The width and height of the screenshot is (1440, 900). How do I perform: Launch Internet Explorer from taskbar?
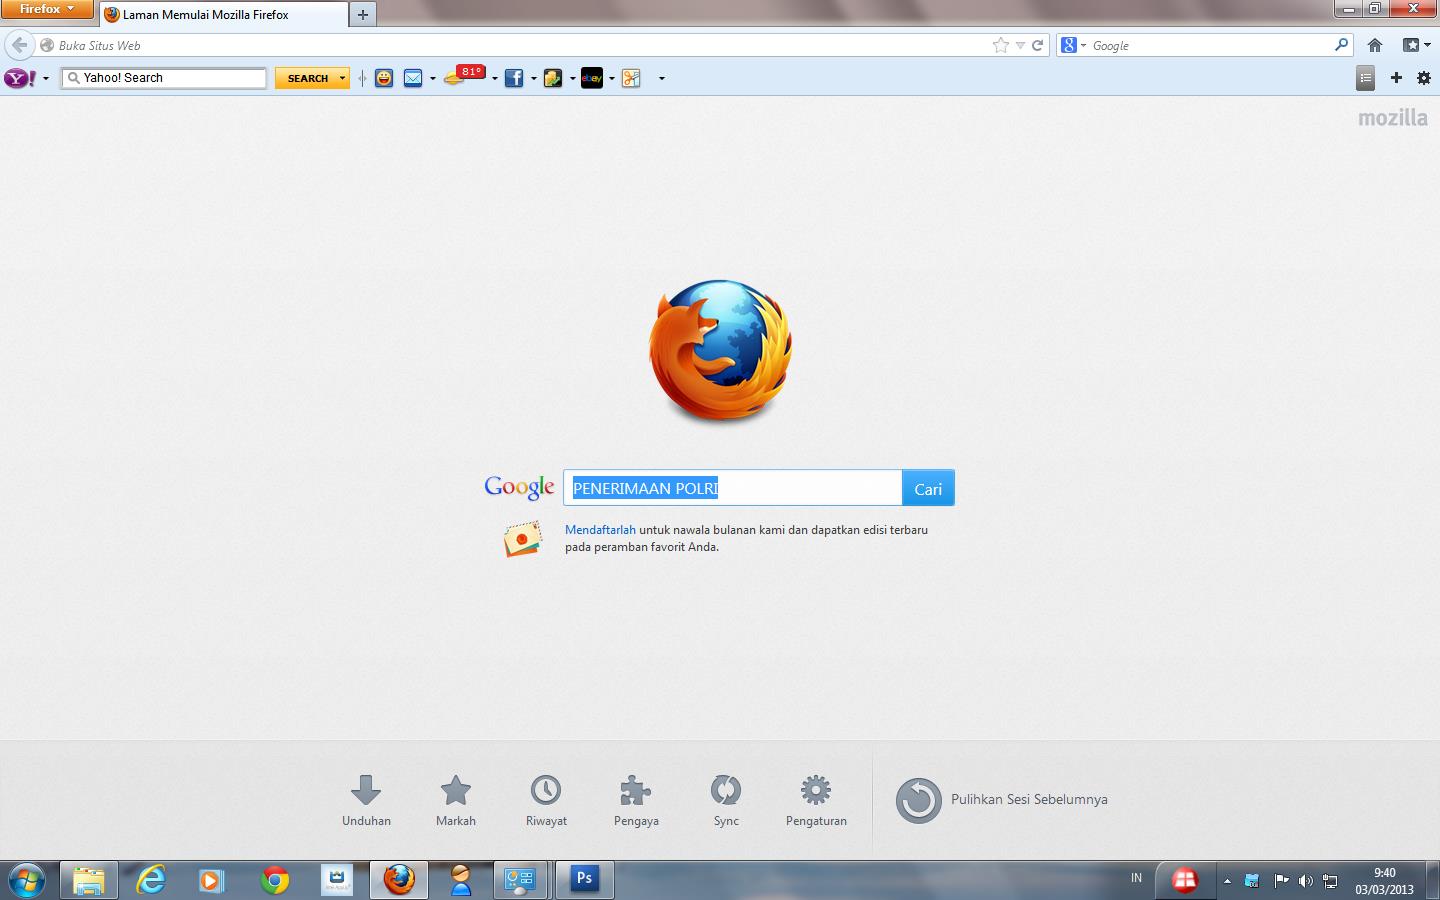point(151,880)
